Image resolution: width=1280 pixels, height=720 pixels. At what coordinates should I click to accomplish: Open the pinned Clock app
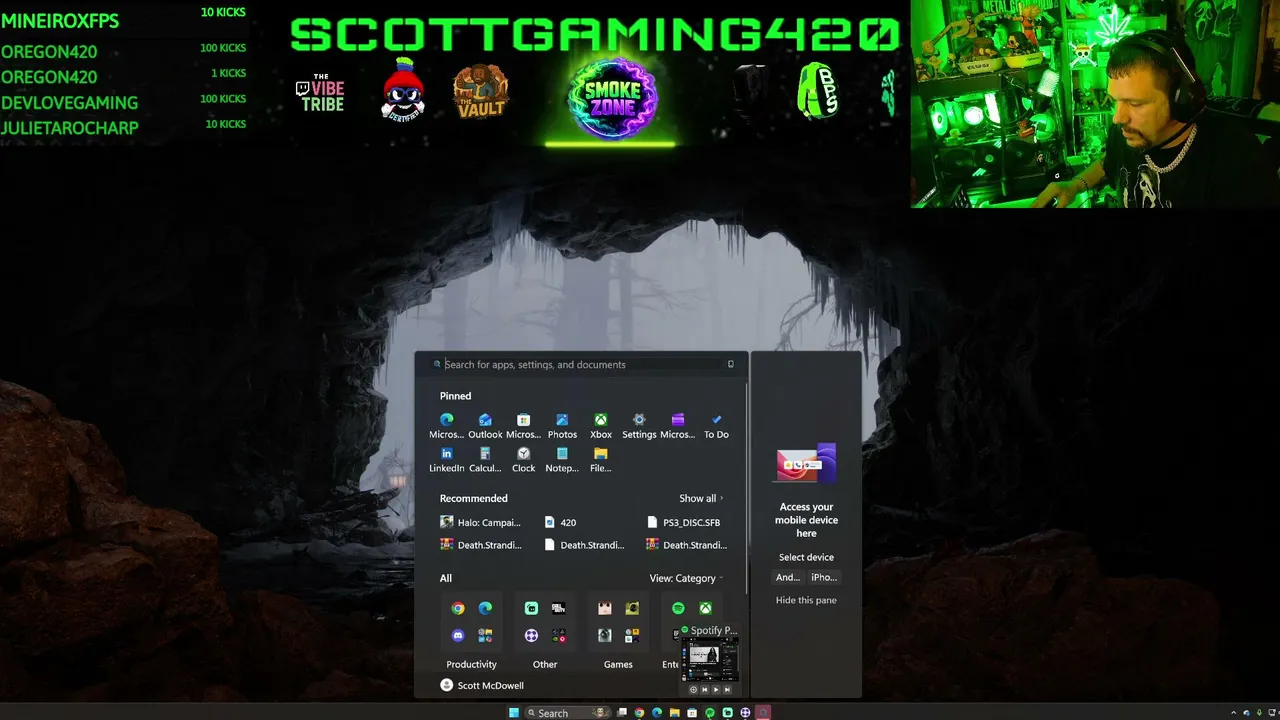(x=523, y=460)
